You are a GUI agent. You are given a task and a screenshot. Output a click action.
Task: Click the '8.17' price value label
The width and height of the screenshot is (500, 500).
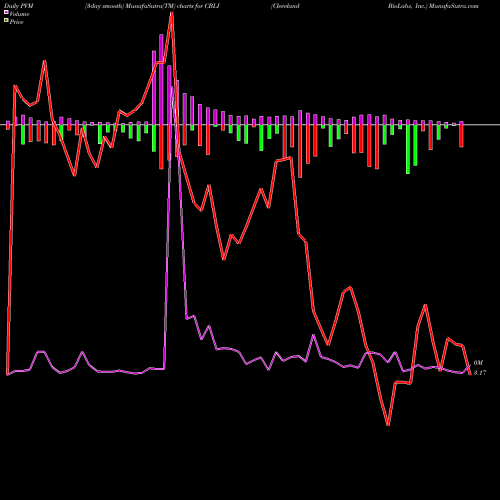480,373
